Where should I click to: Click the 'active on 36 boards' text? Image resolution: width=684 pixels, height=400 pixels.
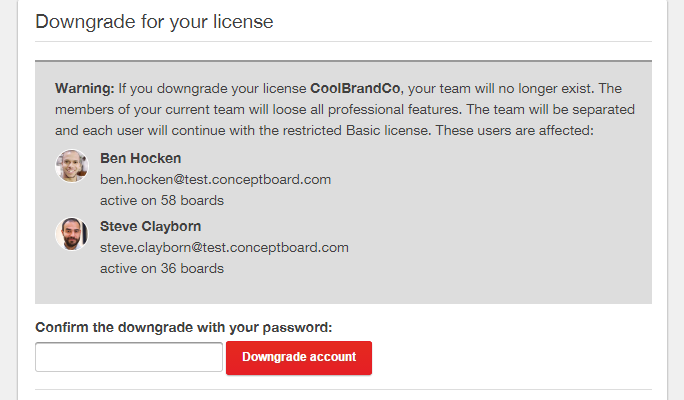(x=162, y=268)
